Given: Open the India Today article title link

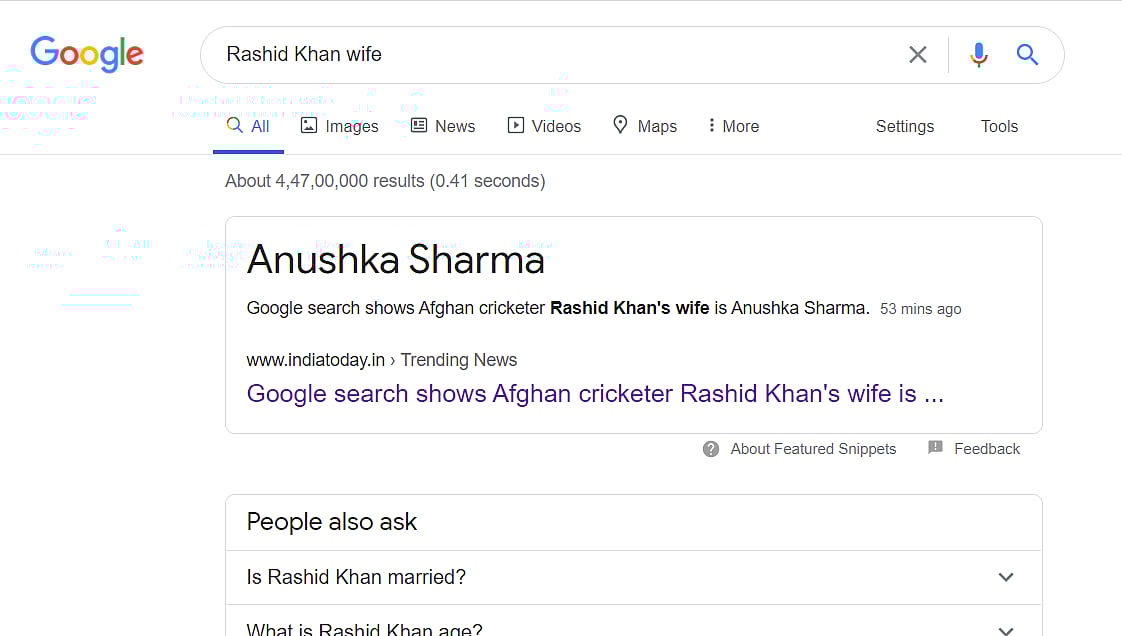Looking at the screenshot, I should (595, 393).
